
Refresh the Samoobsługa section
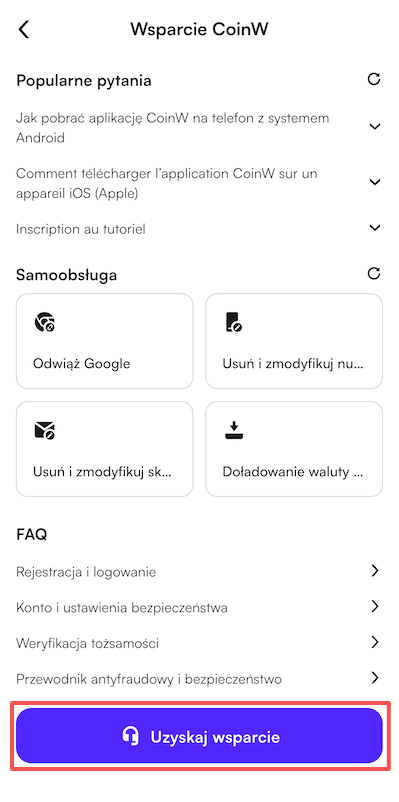[x=374, y=274]
